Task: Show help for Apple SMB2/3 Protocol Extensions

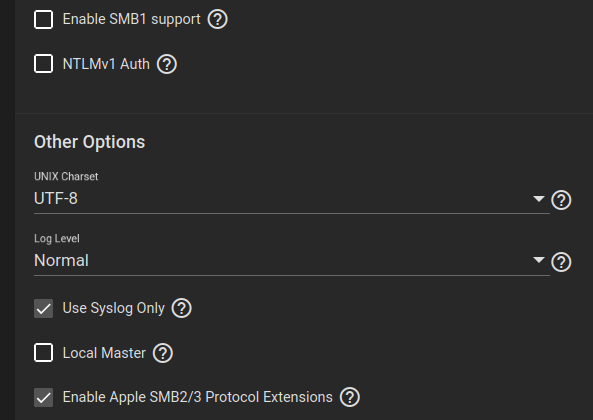Action: (x=350, y=397)
